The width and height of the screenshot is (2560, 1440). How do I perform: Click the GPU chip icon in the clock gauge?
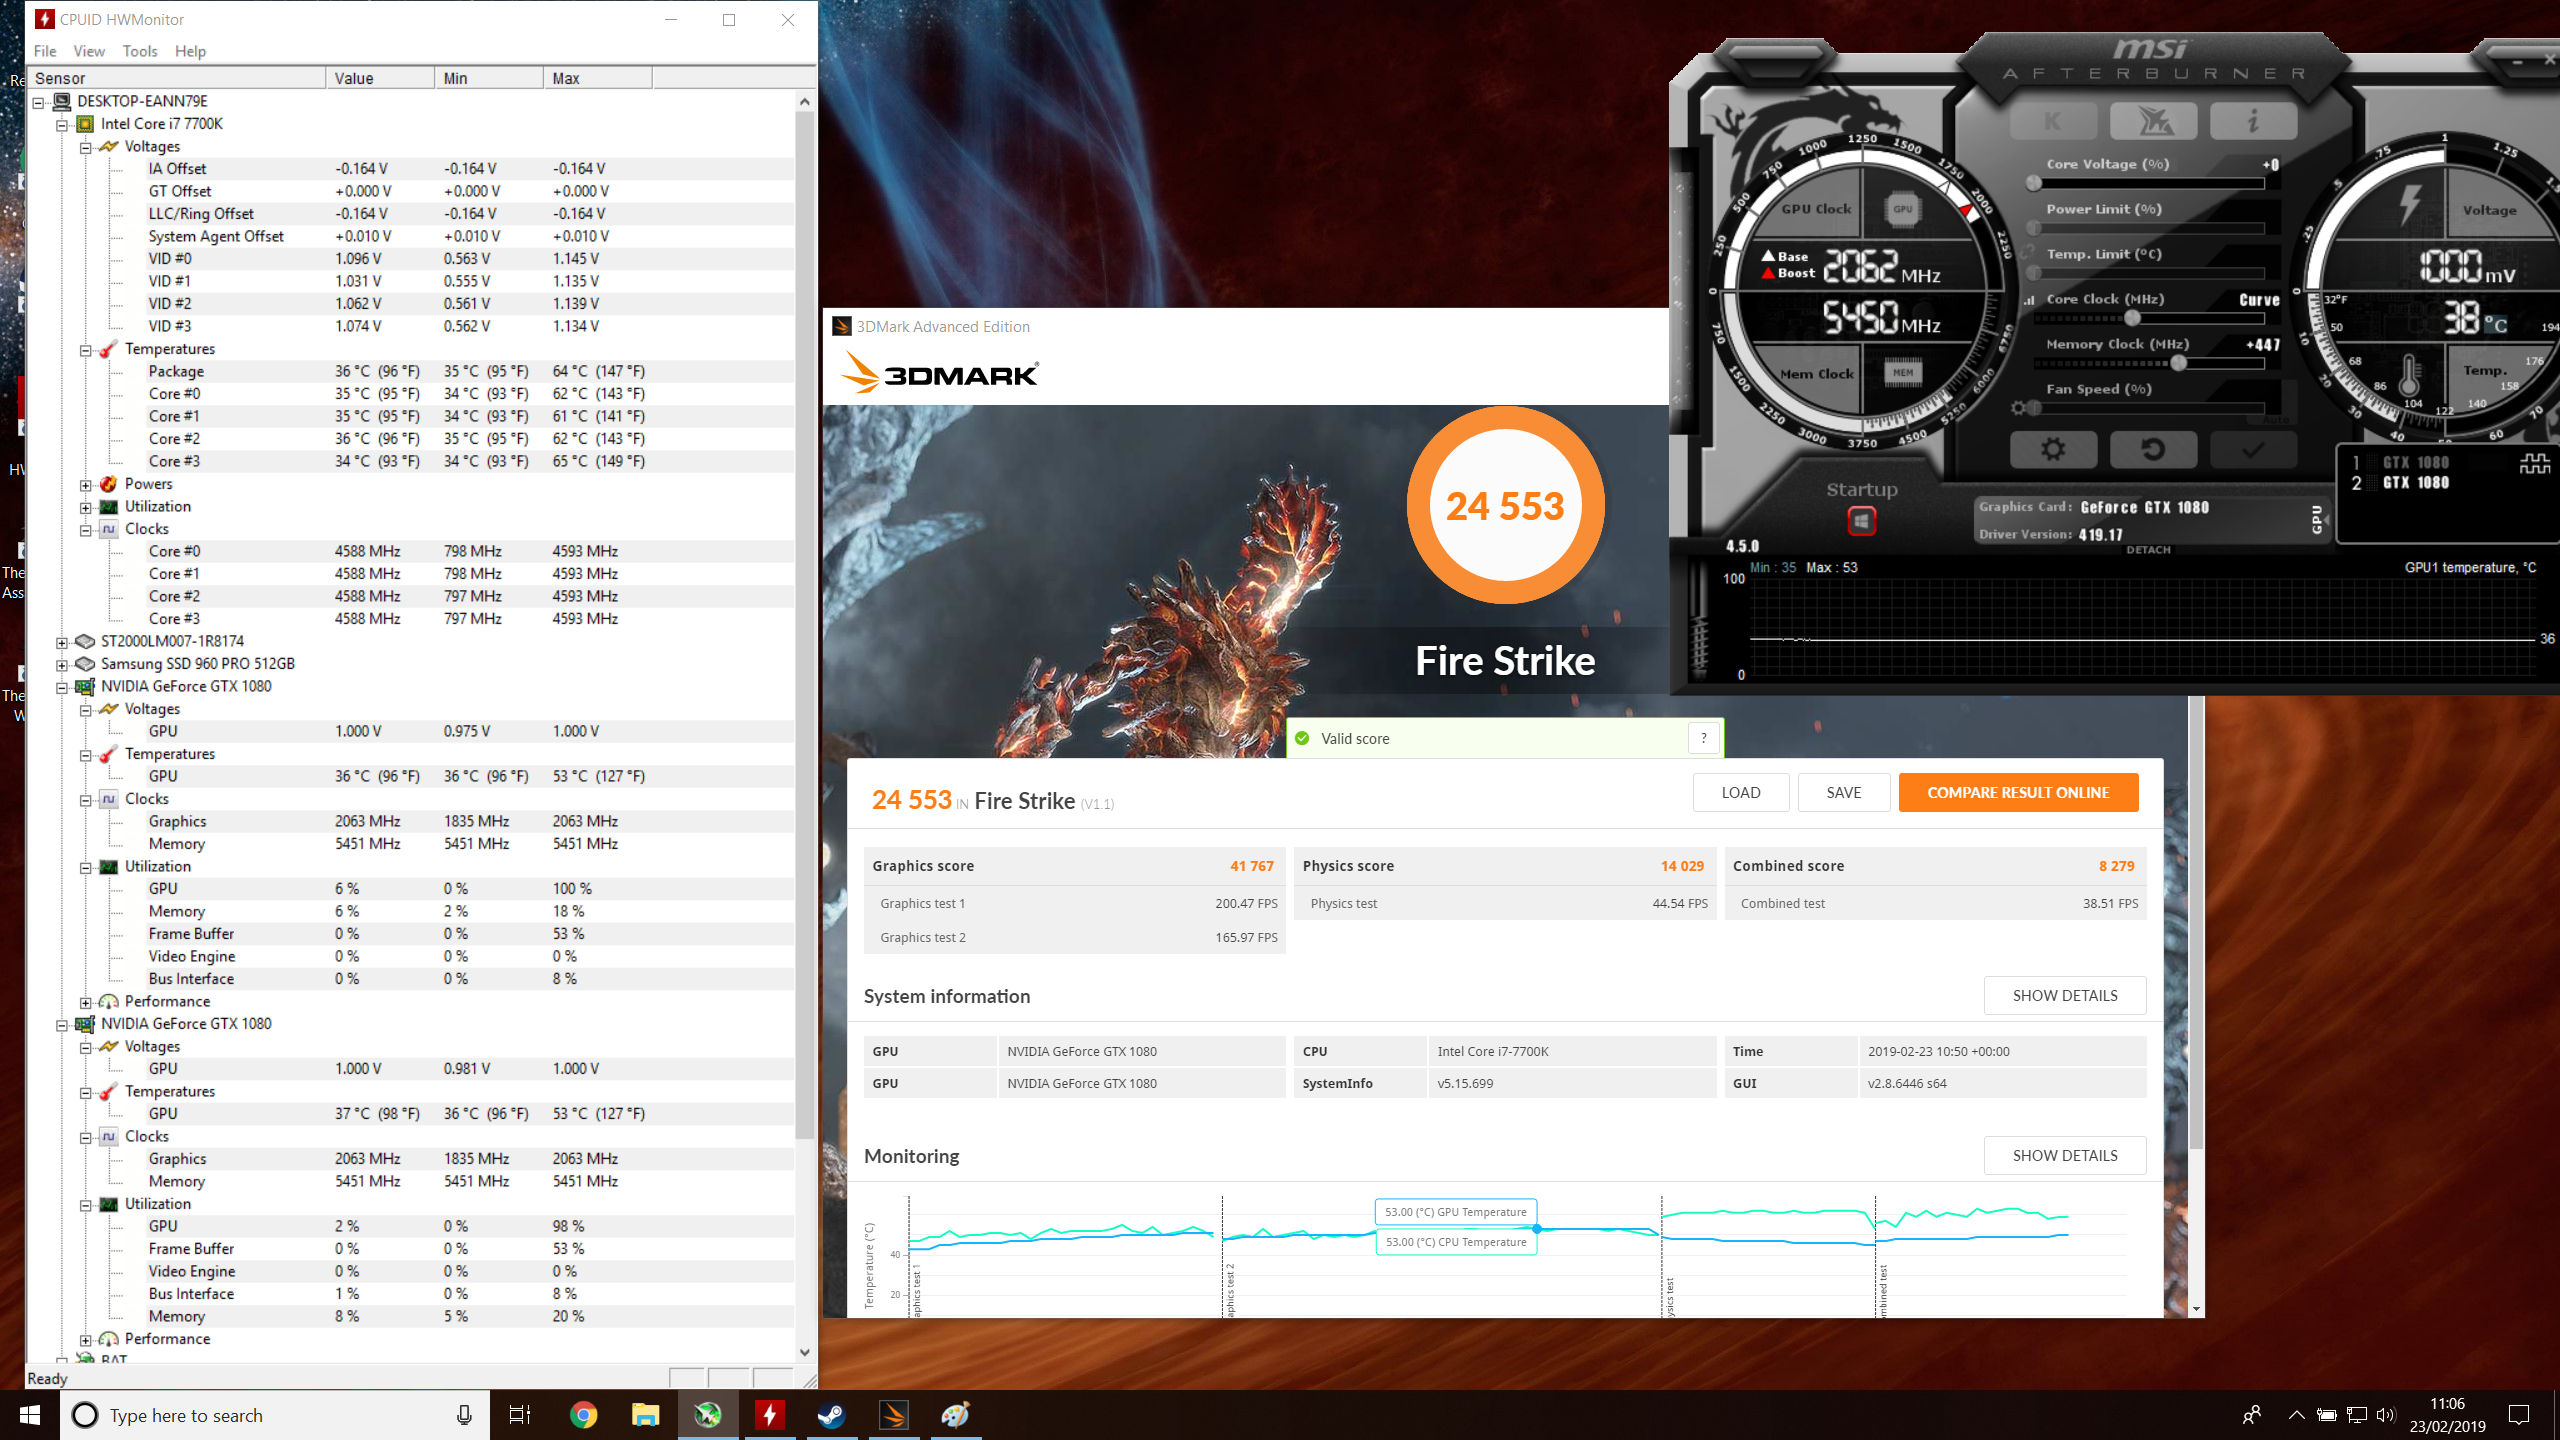pos(1902,209)
